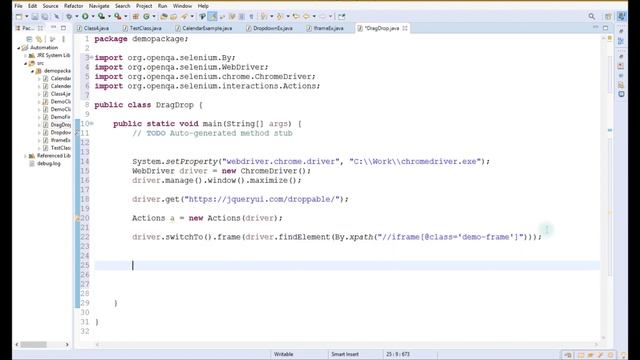The height and width of the screenshot is (360, 640).
Task: Switch to TestClass.java editor tab
Action: point(142,28)
